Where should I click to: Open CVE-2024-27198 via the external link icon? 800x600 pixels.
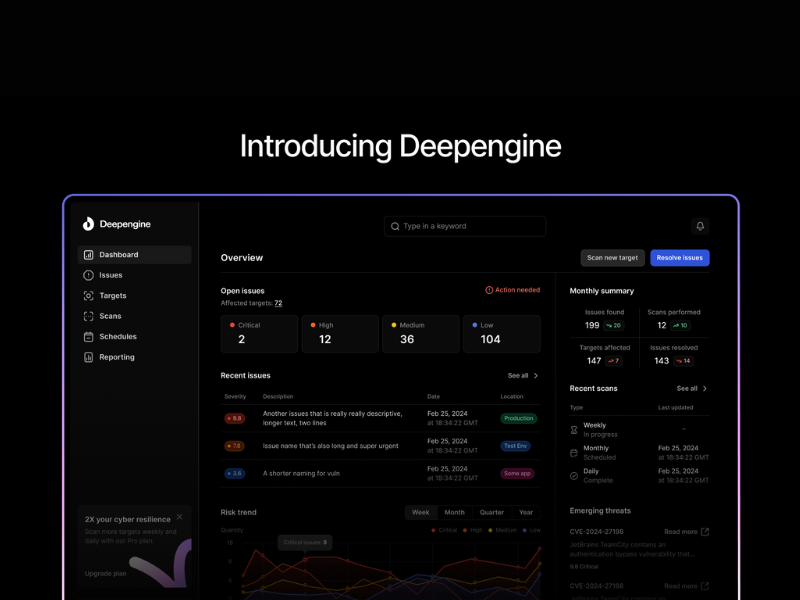[x=705, y=531]
